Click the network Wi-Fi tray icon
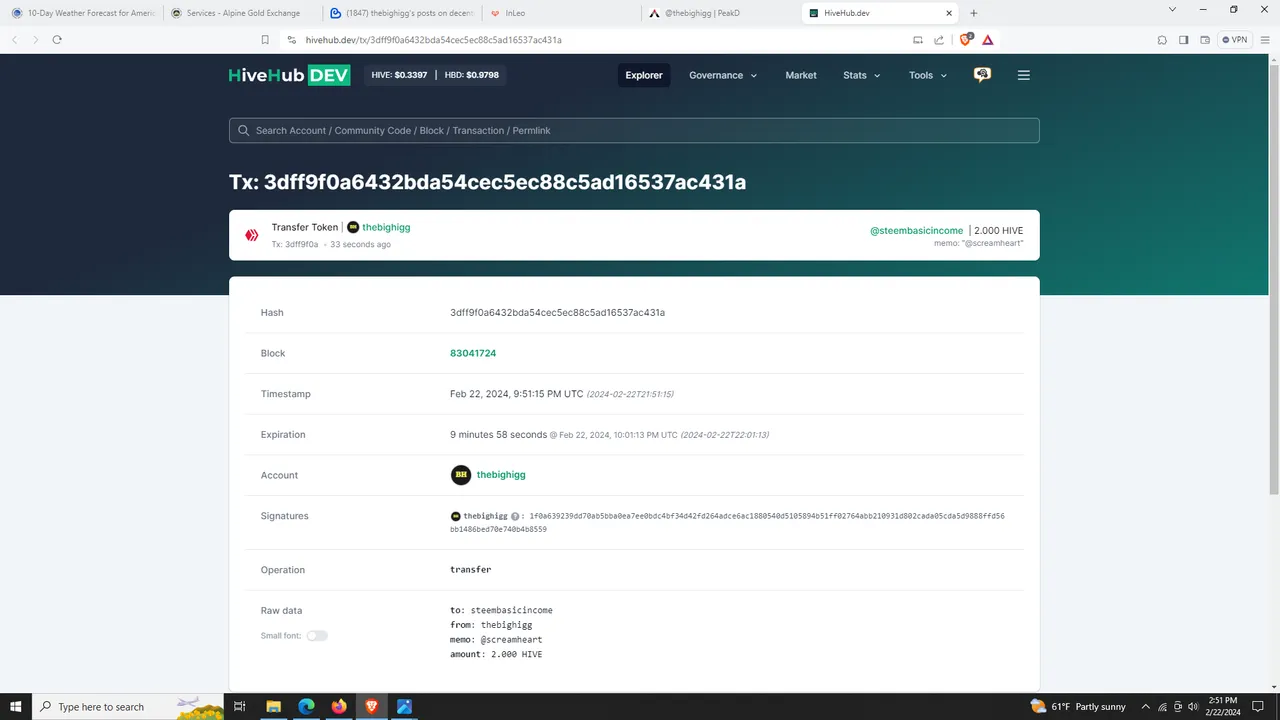The width and height of the screenshot is (1280, 720). tap(1160, 706)
